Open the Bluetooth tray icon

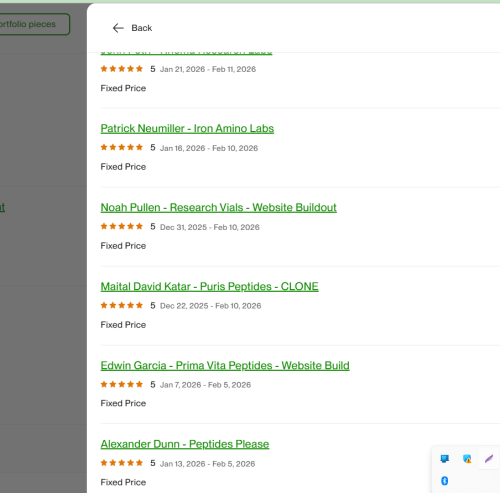pos(444,481)
